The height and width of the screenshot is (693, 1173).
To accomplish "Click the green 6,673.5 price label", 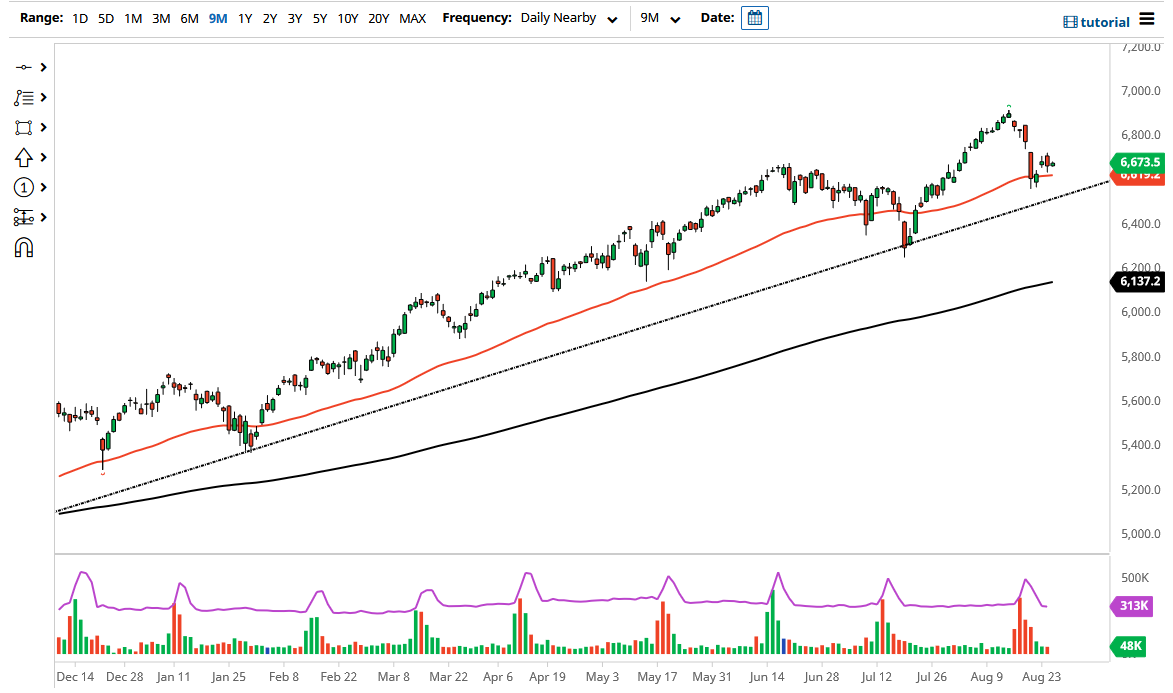I will pos(1139,161).
